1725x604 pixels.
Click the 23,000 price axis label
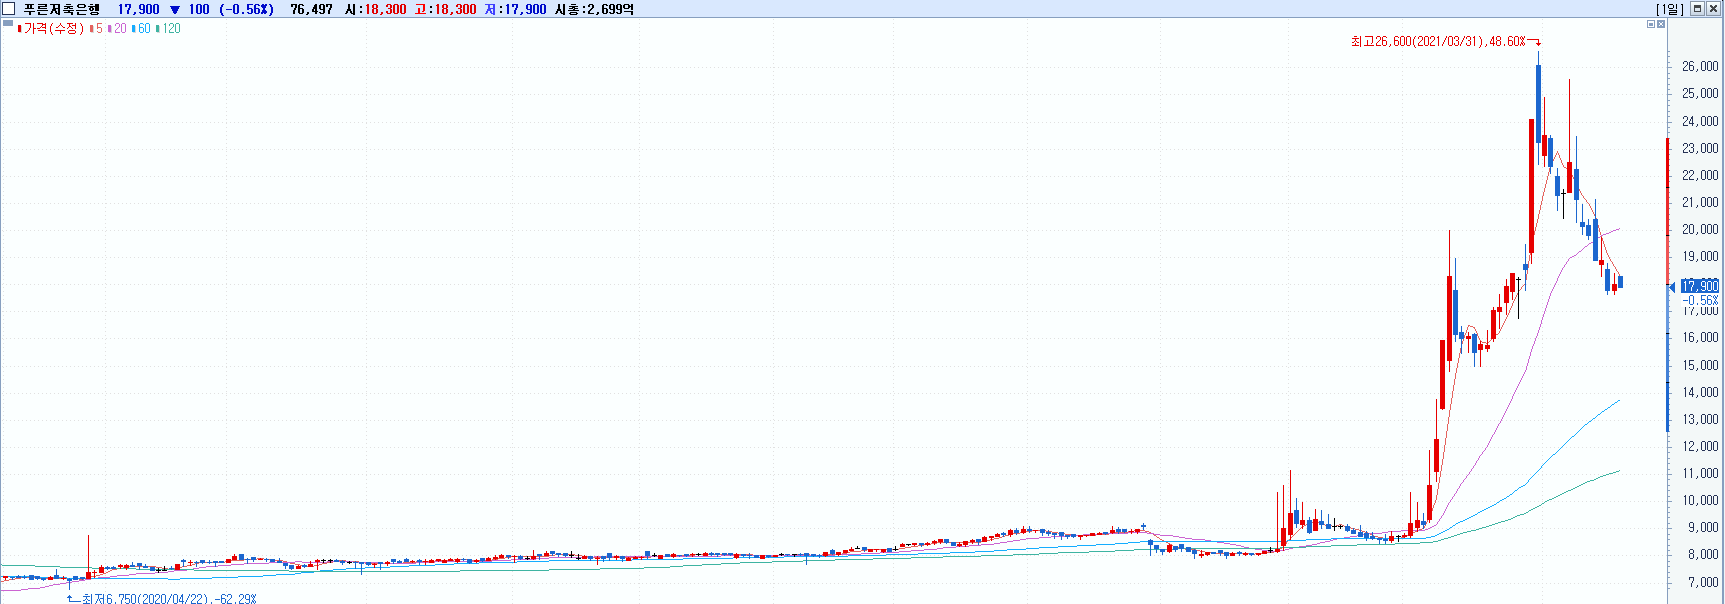(x=1700, y=148)
